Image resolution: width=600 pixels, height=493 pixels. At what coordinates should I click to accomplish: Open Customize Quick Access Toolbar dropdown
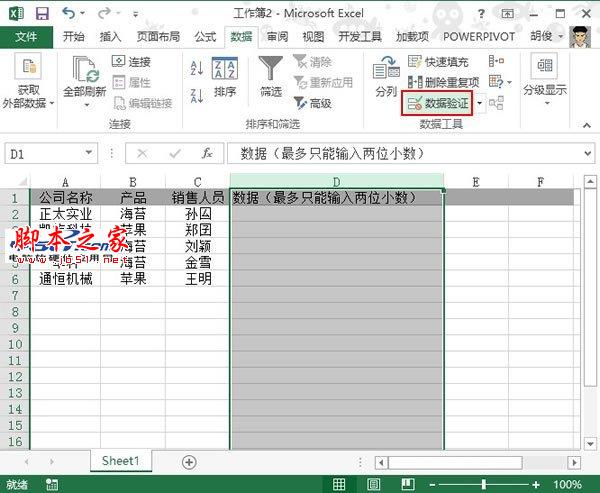coord(135,15)
